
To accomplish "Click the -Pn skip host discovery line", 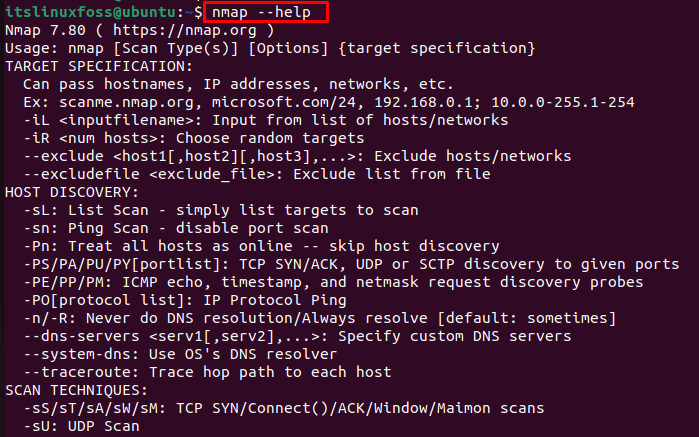I will pos(261,246).
